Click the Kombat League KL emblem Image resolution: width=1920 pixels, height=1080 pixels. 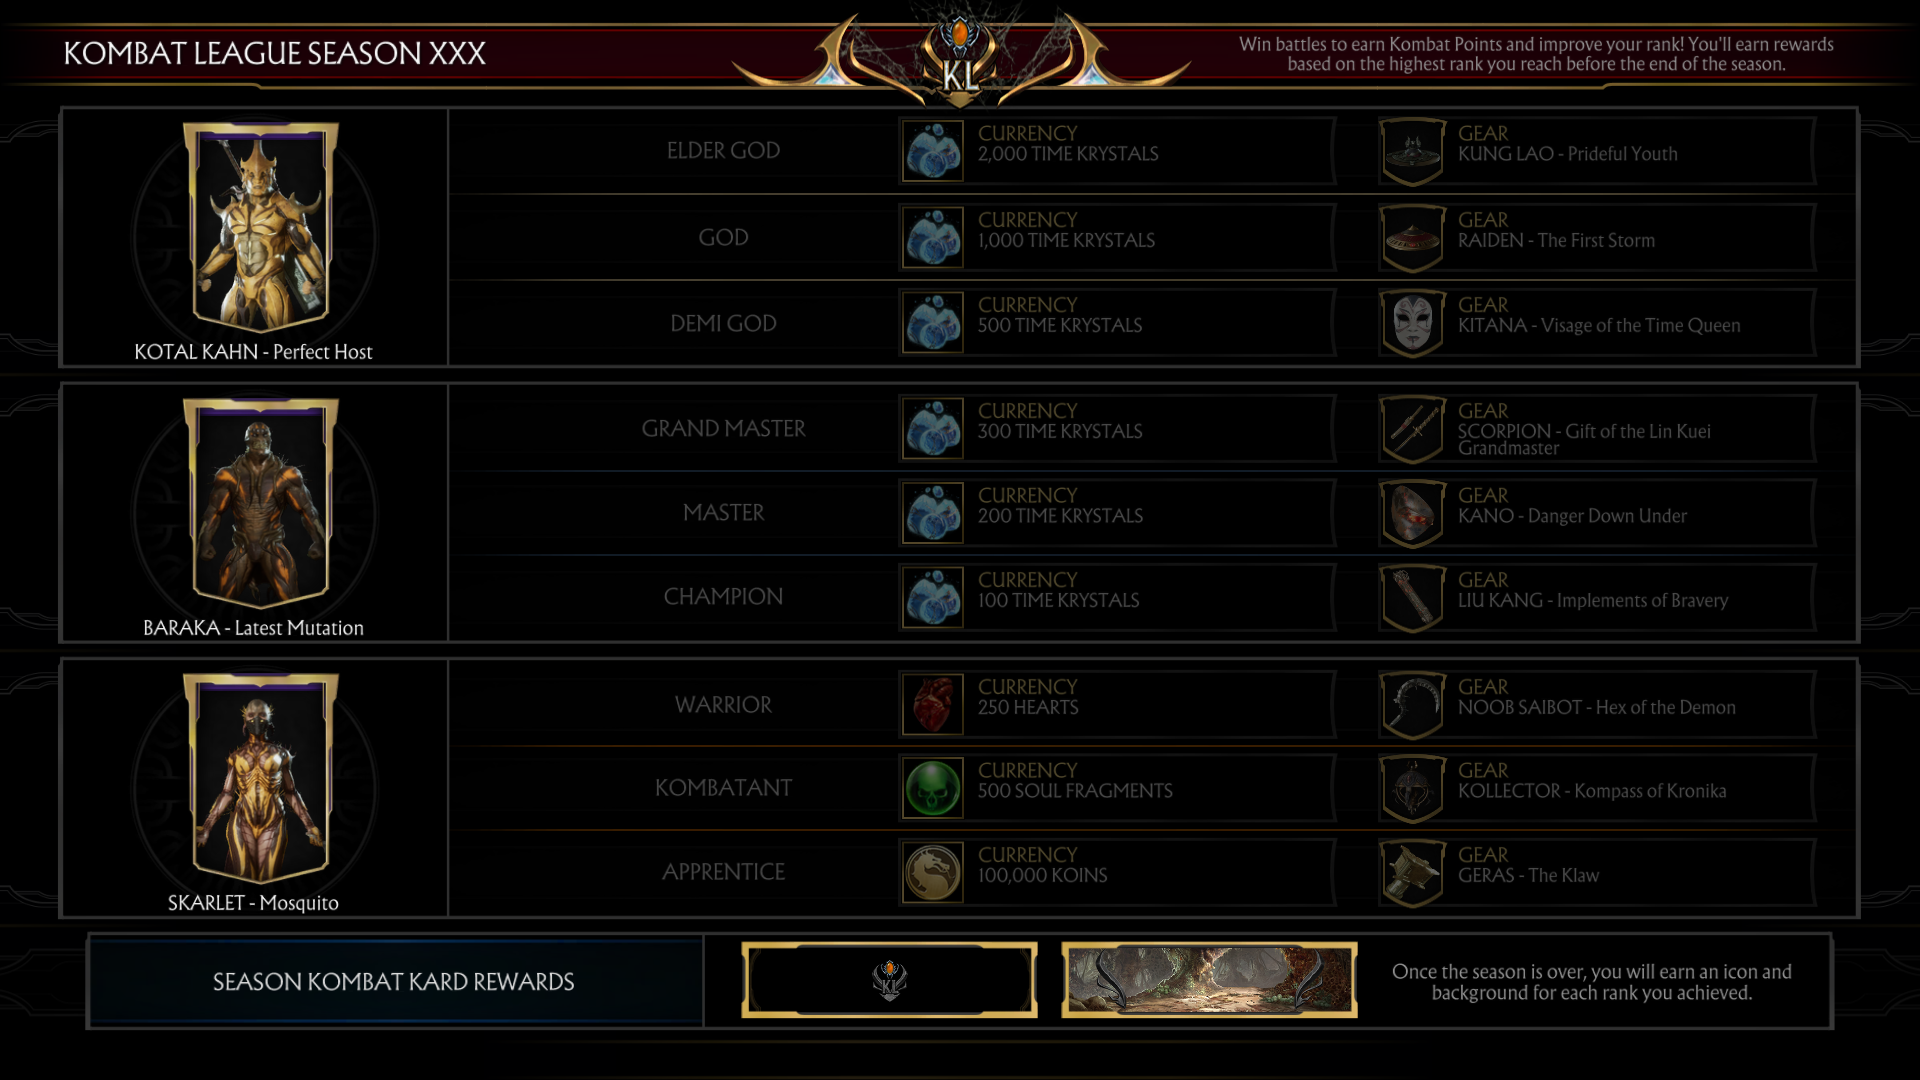click(x=960, y=58)
